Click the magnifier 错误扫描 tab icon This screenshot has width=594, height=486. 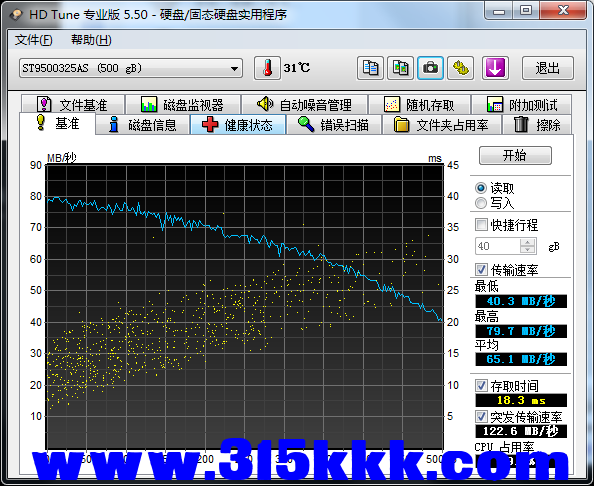point(306,125)
